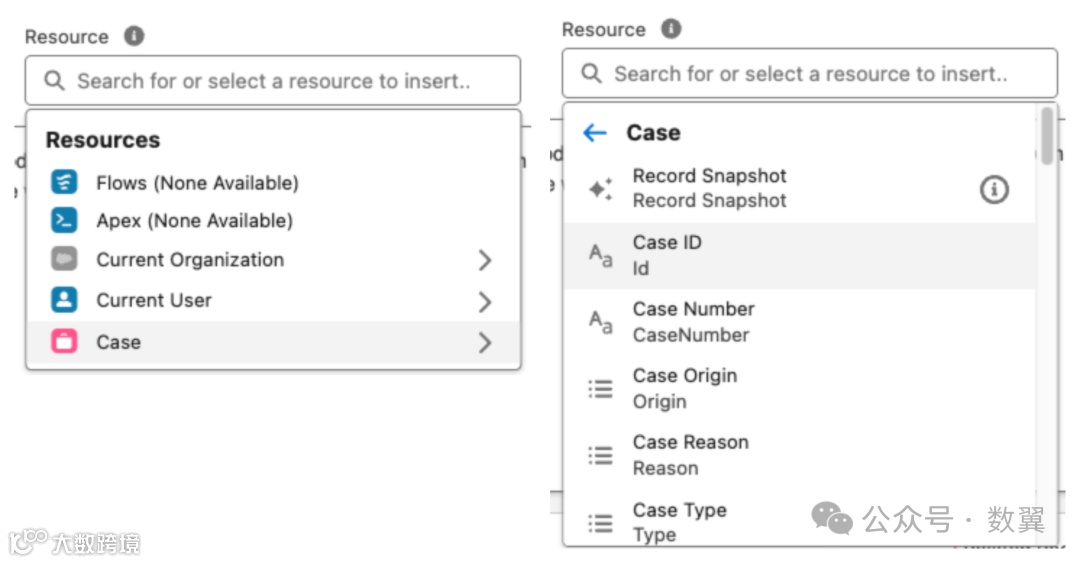Viewport: 1080px width, 563px height.
Task: Open the Record Snapshot info icon
Action: coord(994,189)
